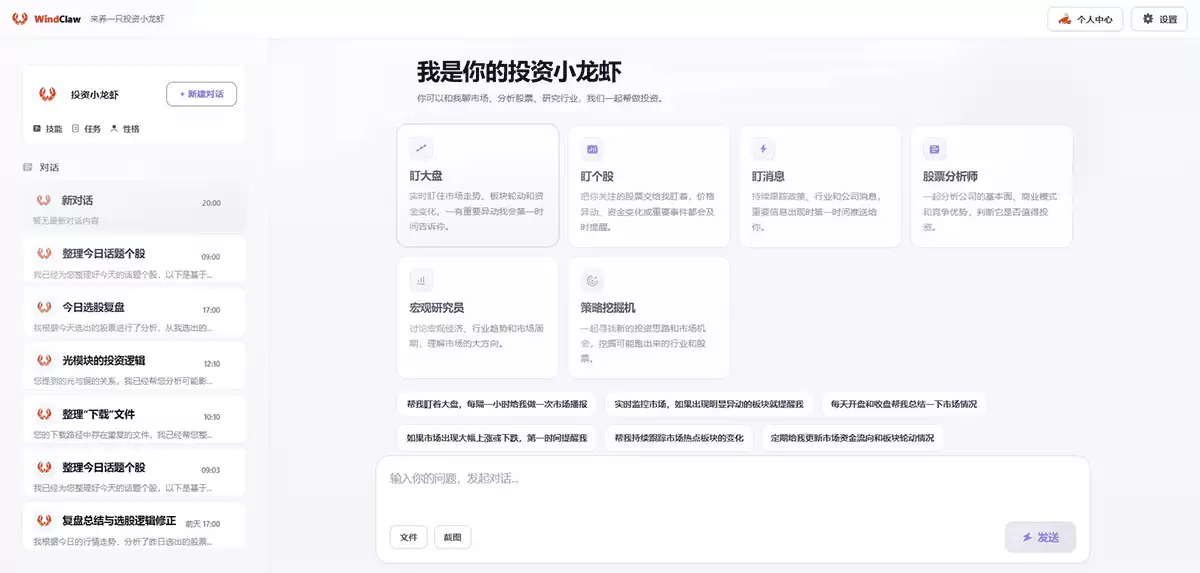Open 整理今日话题个股 chat from 09:03
1200x573 pixels.
[134, 475]
